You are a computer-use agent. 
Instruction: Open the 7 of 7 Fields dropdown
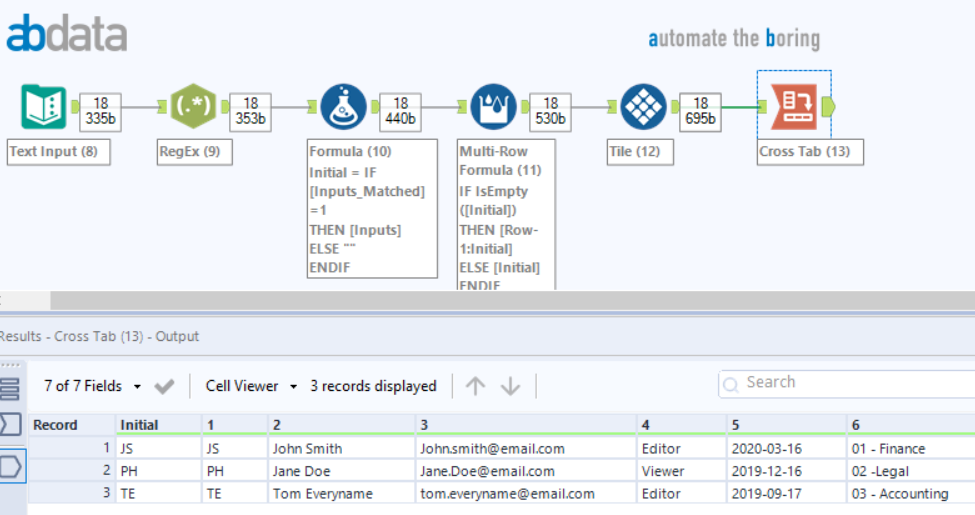92,386
